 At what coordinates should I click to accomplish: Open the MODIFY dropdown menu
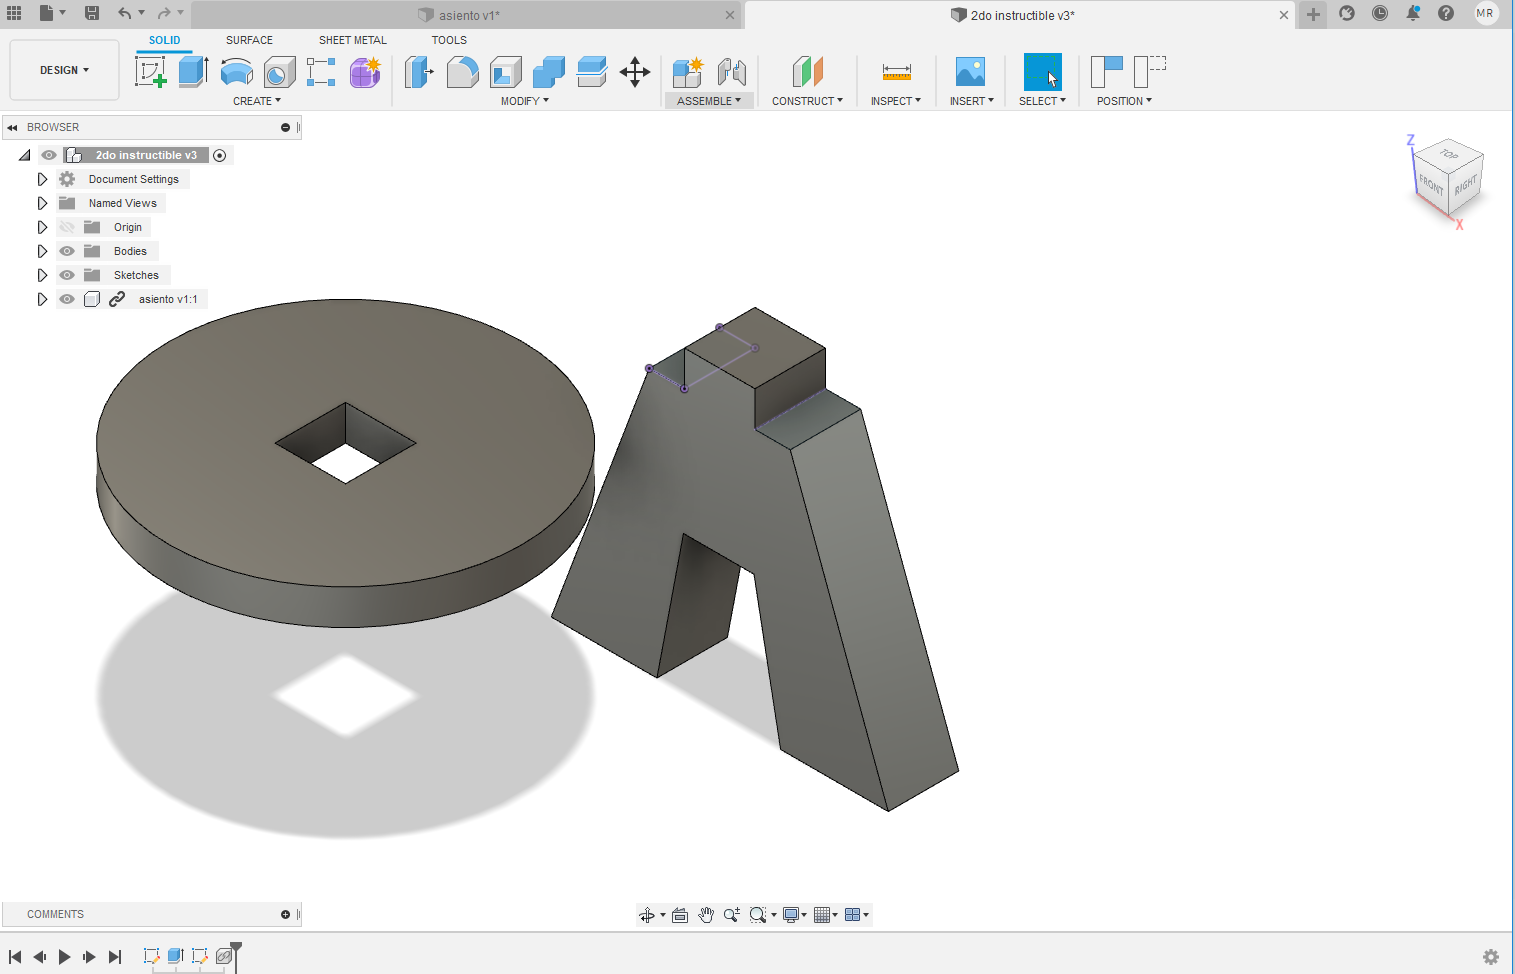(x=525, y=101)
